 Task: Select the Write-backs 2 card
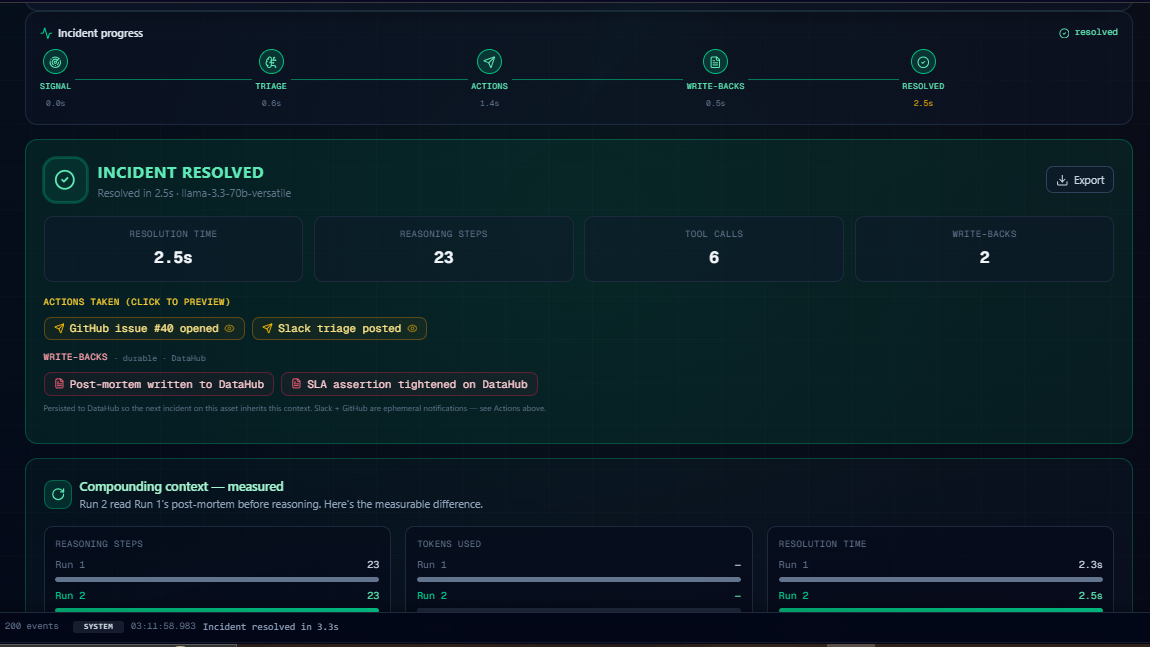(x=984, y=249)
